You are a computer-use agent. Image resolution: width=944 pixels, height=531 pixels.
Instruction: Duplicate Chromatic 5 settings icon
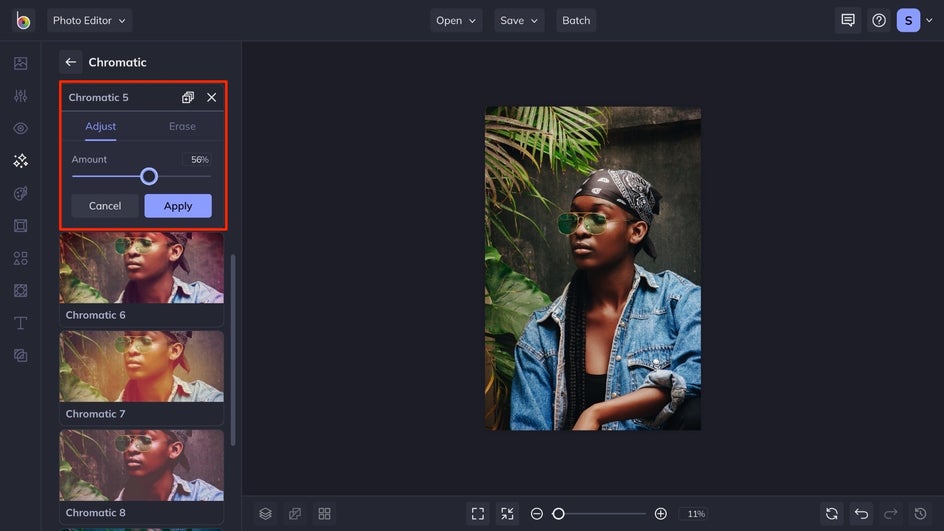188,98
